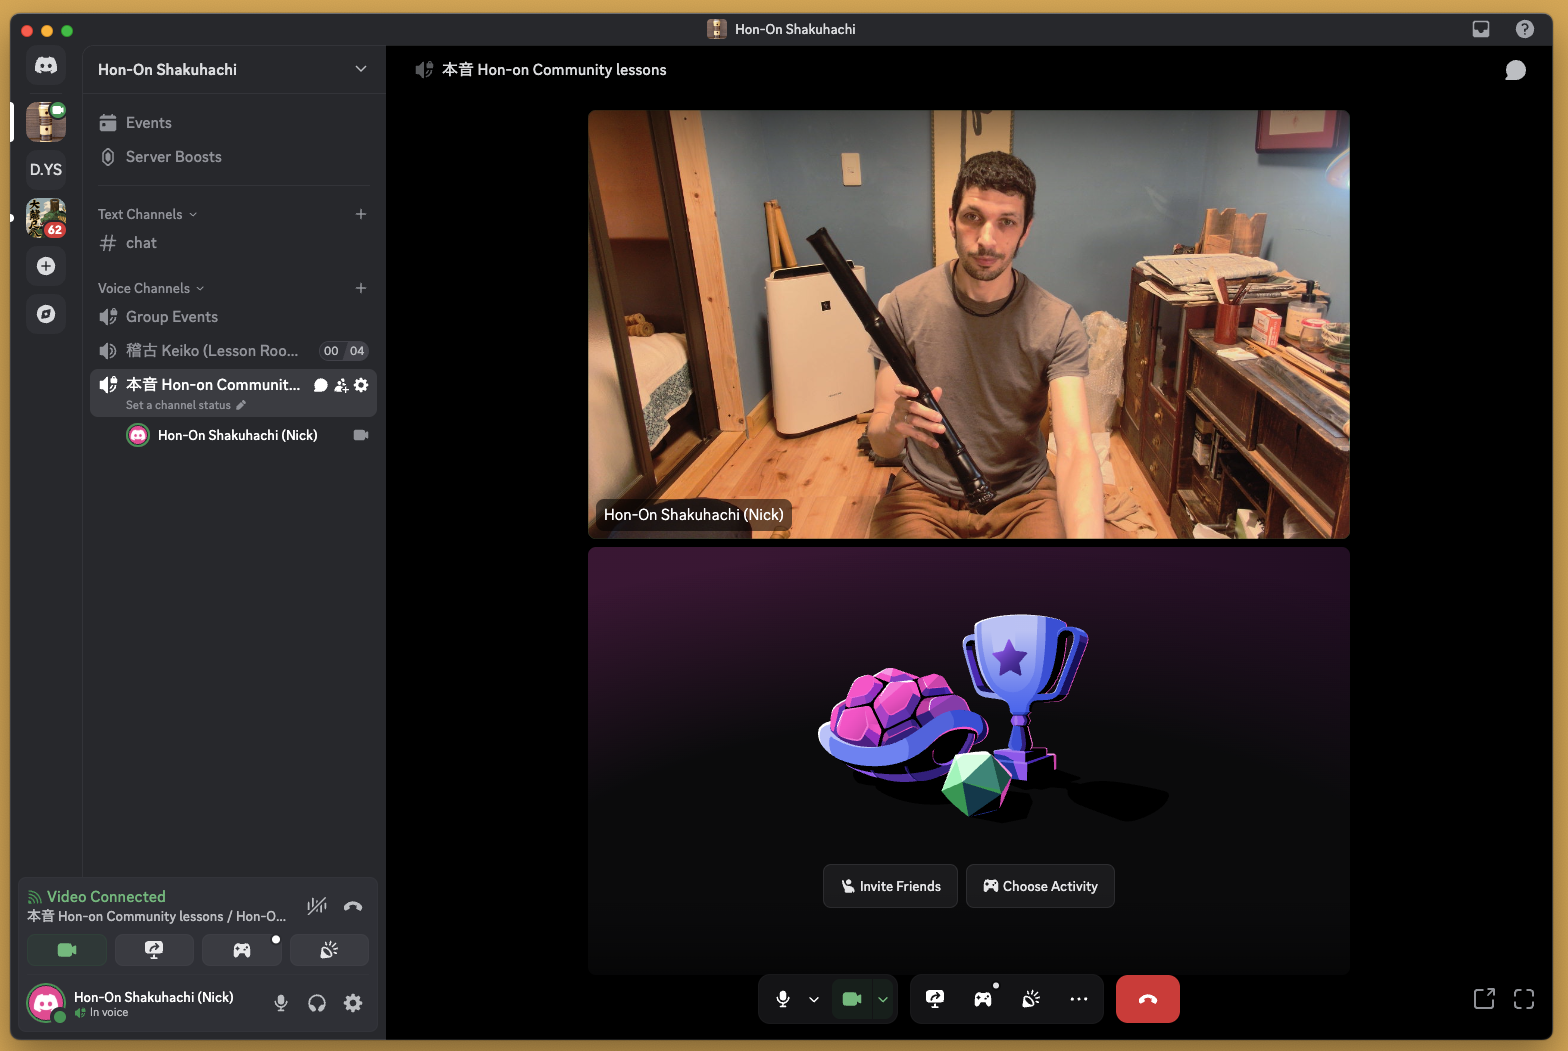The height and width of the screenshot is (1051, 1568).
Task: Open Share Your Screen from bottom toolbar
Action: coord(935,999)
